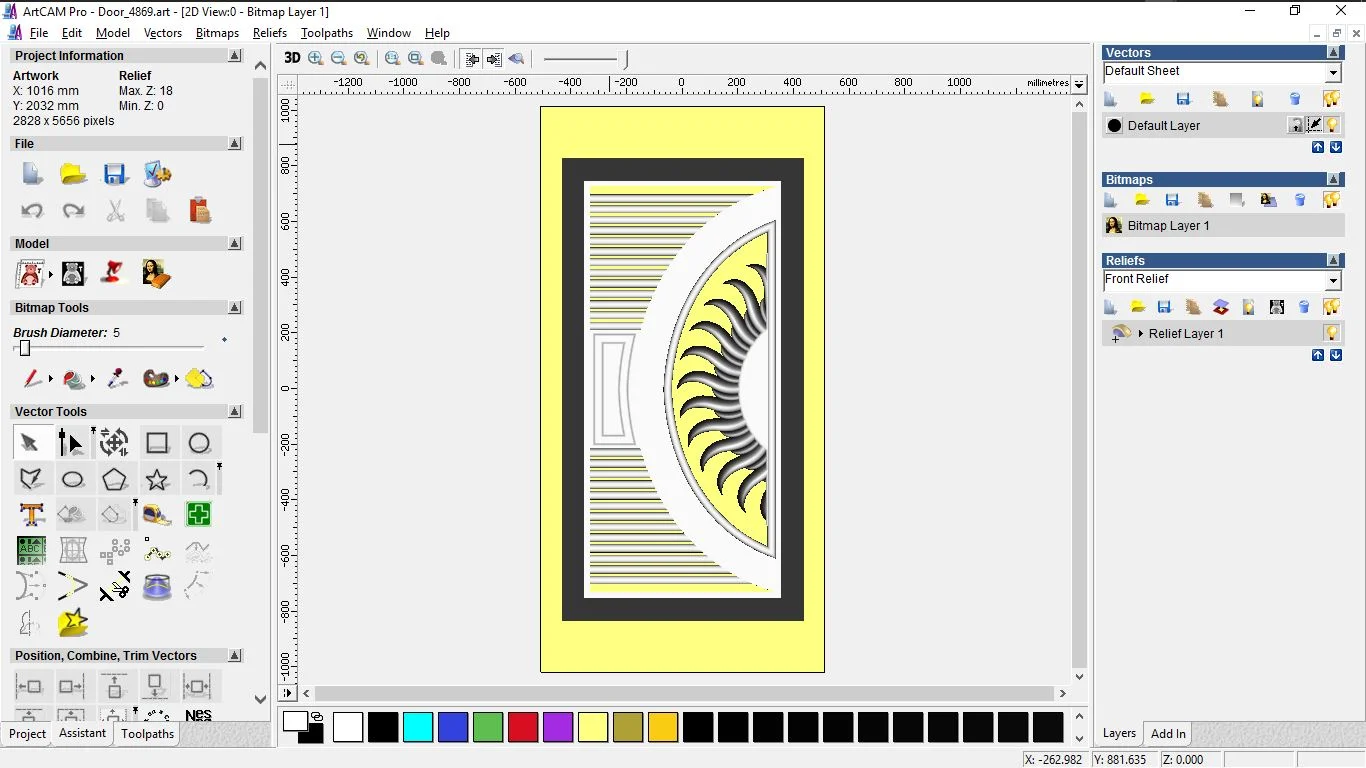The height and width of the screenshot is (768, 1366).
Task: Toggle visibility bulb of Relief Layer 1
Action: (1332, 333)
